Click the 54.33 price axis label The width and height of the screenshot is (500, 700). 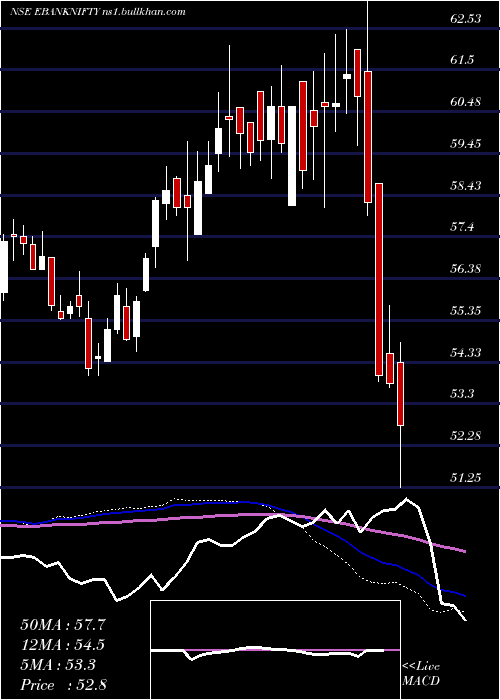click(x=466, y=352)
